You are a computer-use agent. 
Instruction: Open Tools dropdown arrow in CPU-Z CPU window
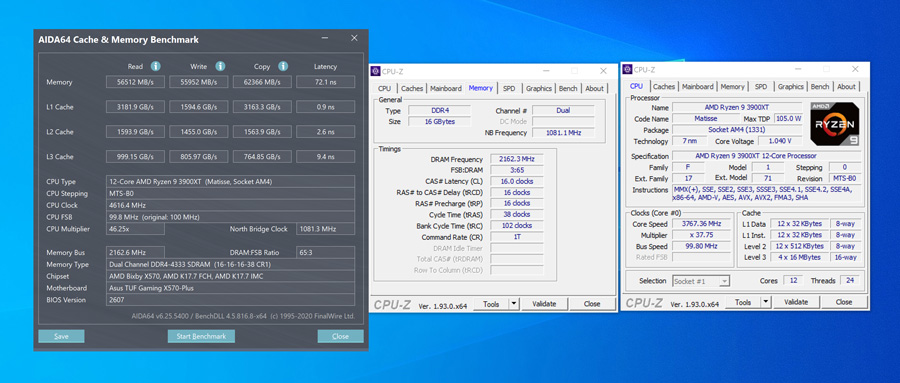click(x=766, y=302)
